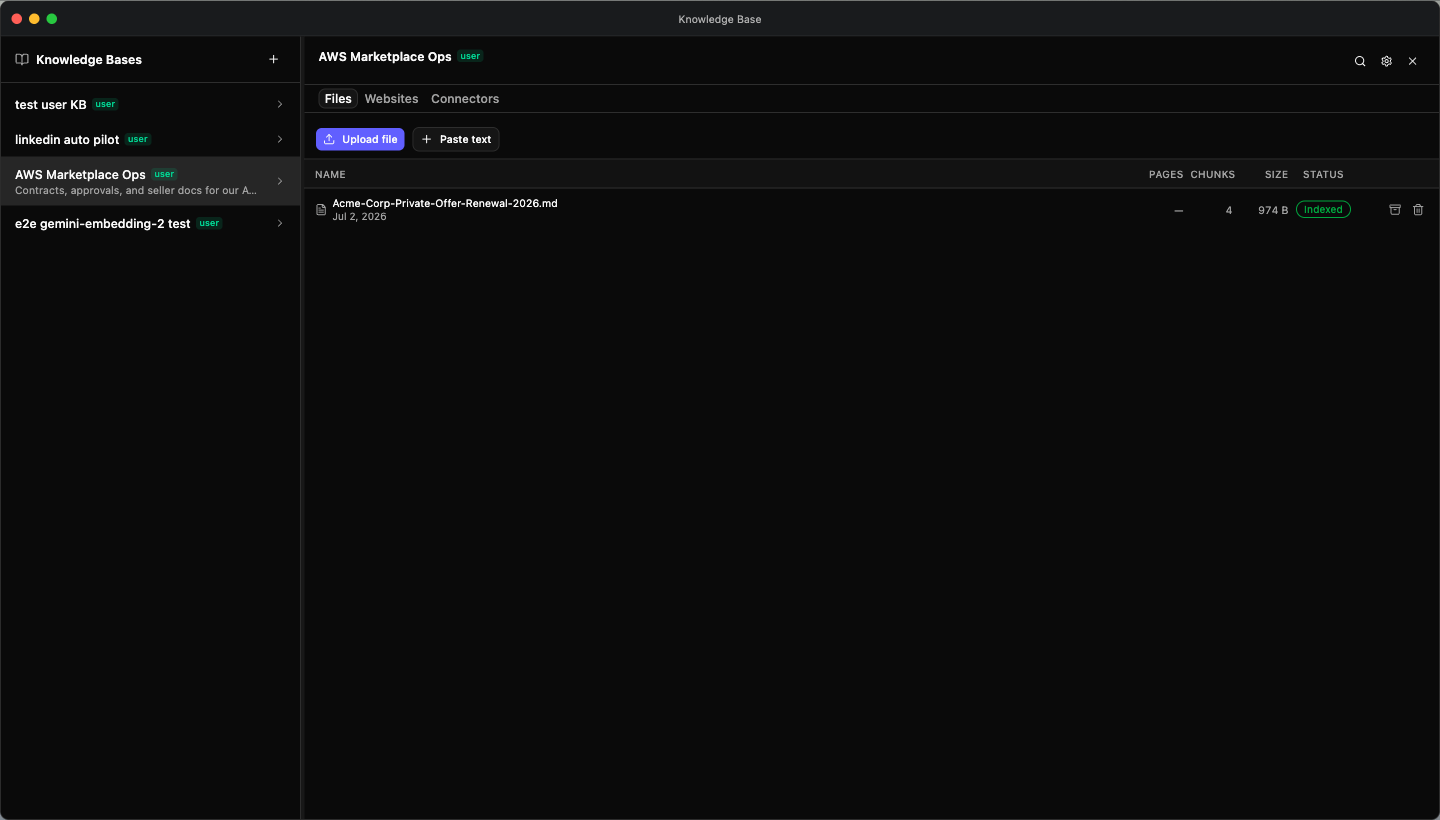The image size is (1440, 820).
Task: Click the CHUNKS column header
Action: (1212, 174)
